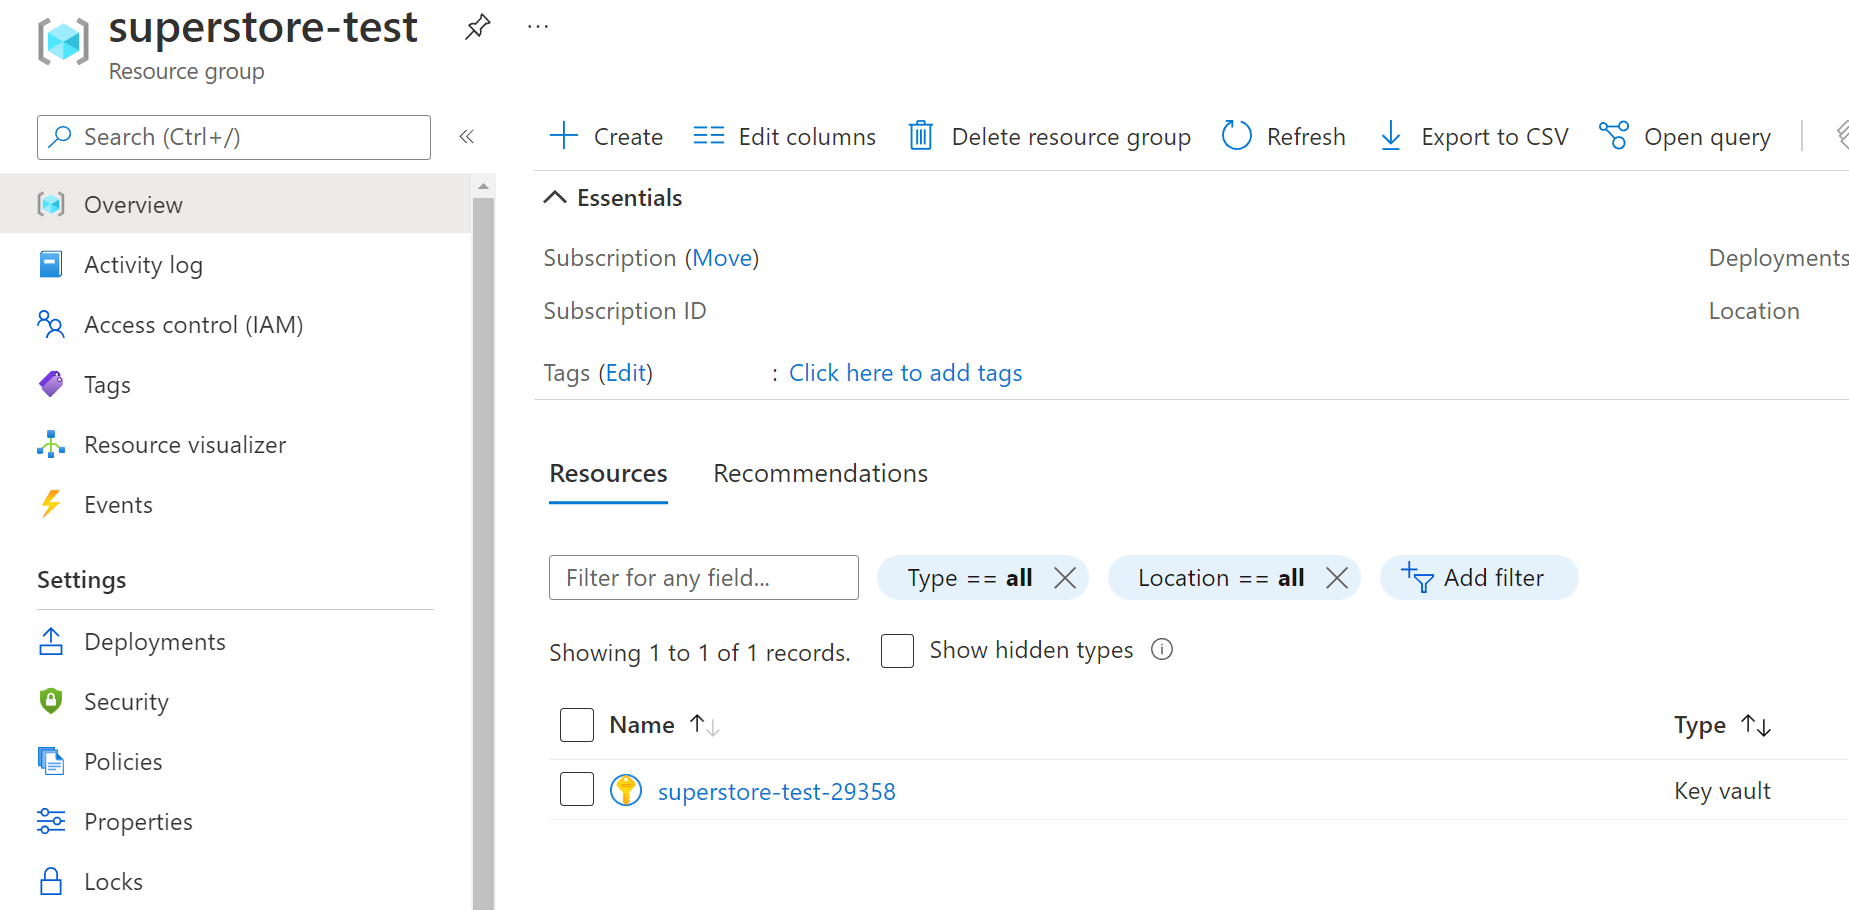Remove the Location filter with X
Image resolution: width=1849 pixels, height=910 pixels.
click(1337, 578)
